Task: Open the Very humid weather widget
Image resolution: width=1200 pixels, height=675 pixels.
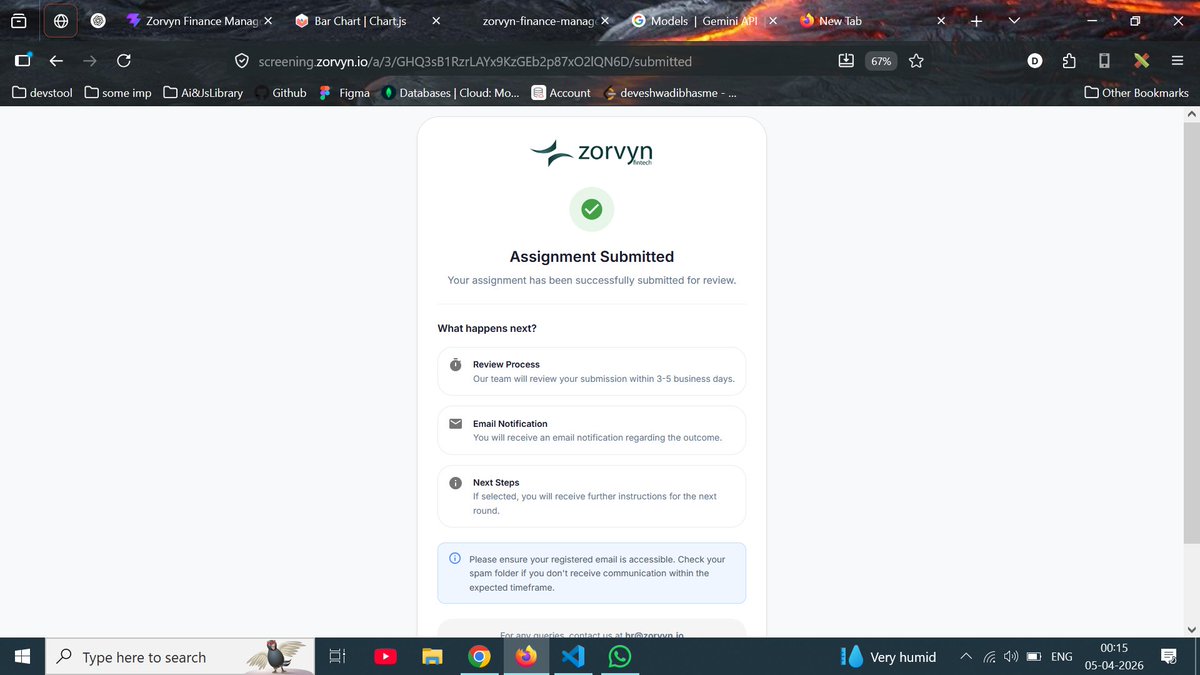Action: (889, 657)
